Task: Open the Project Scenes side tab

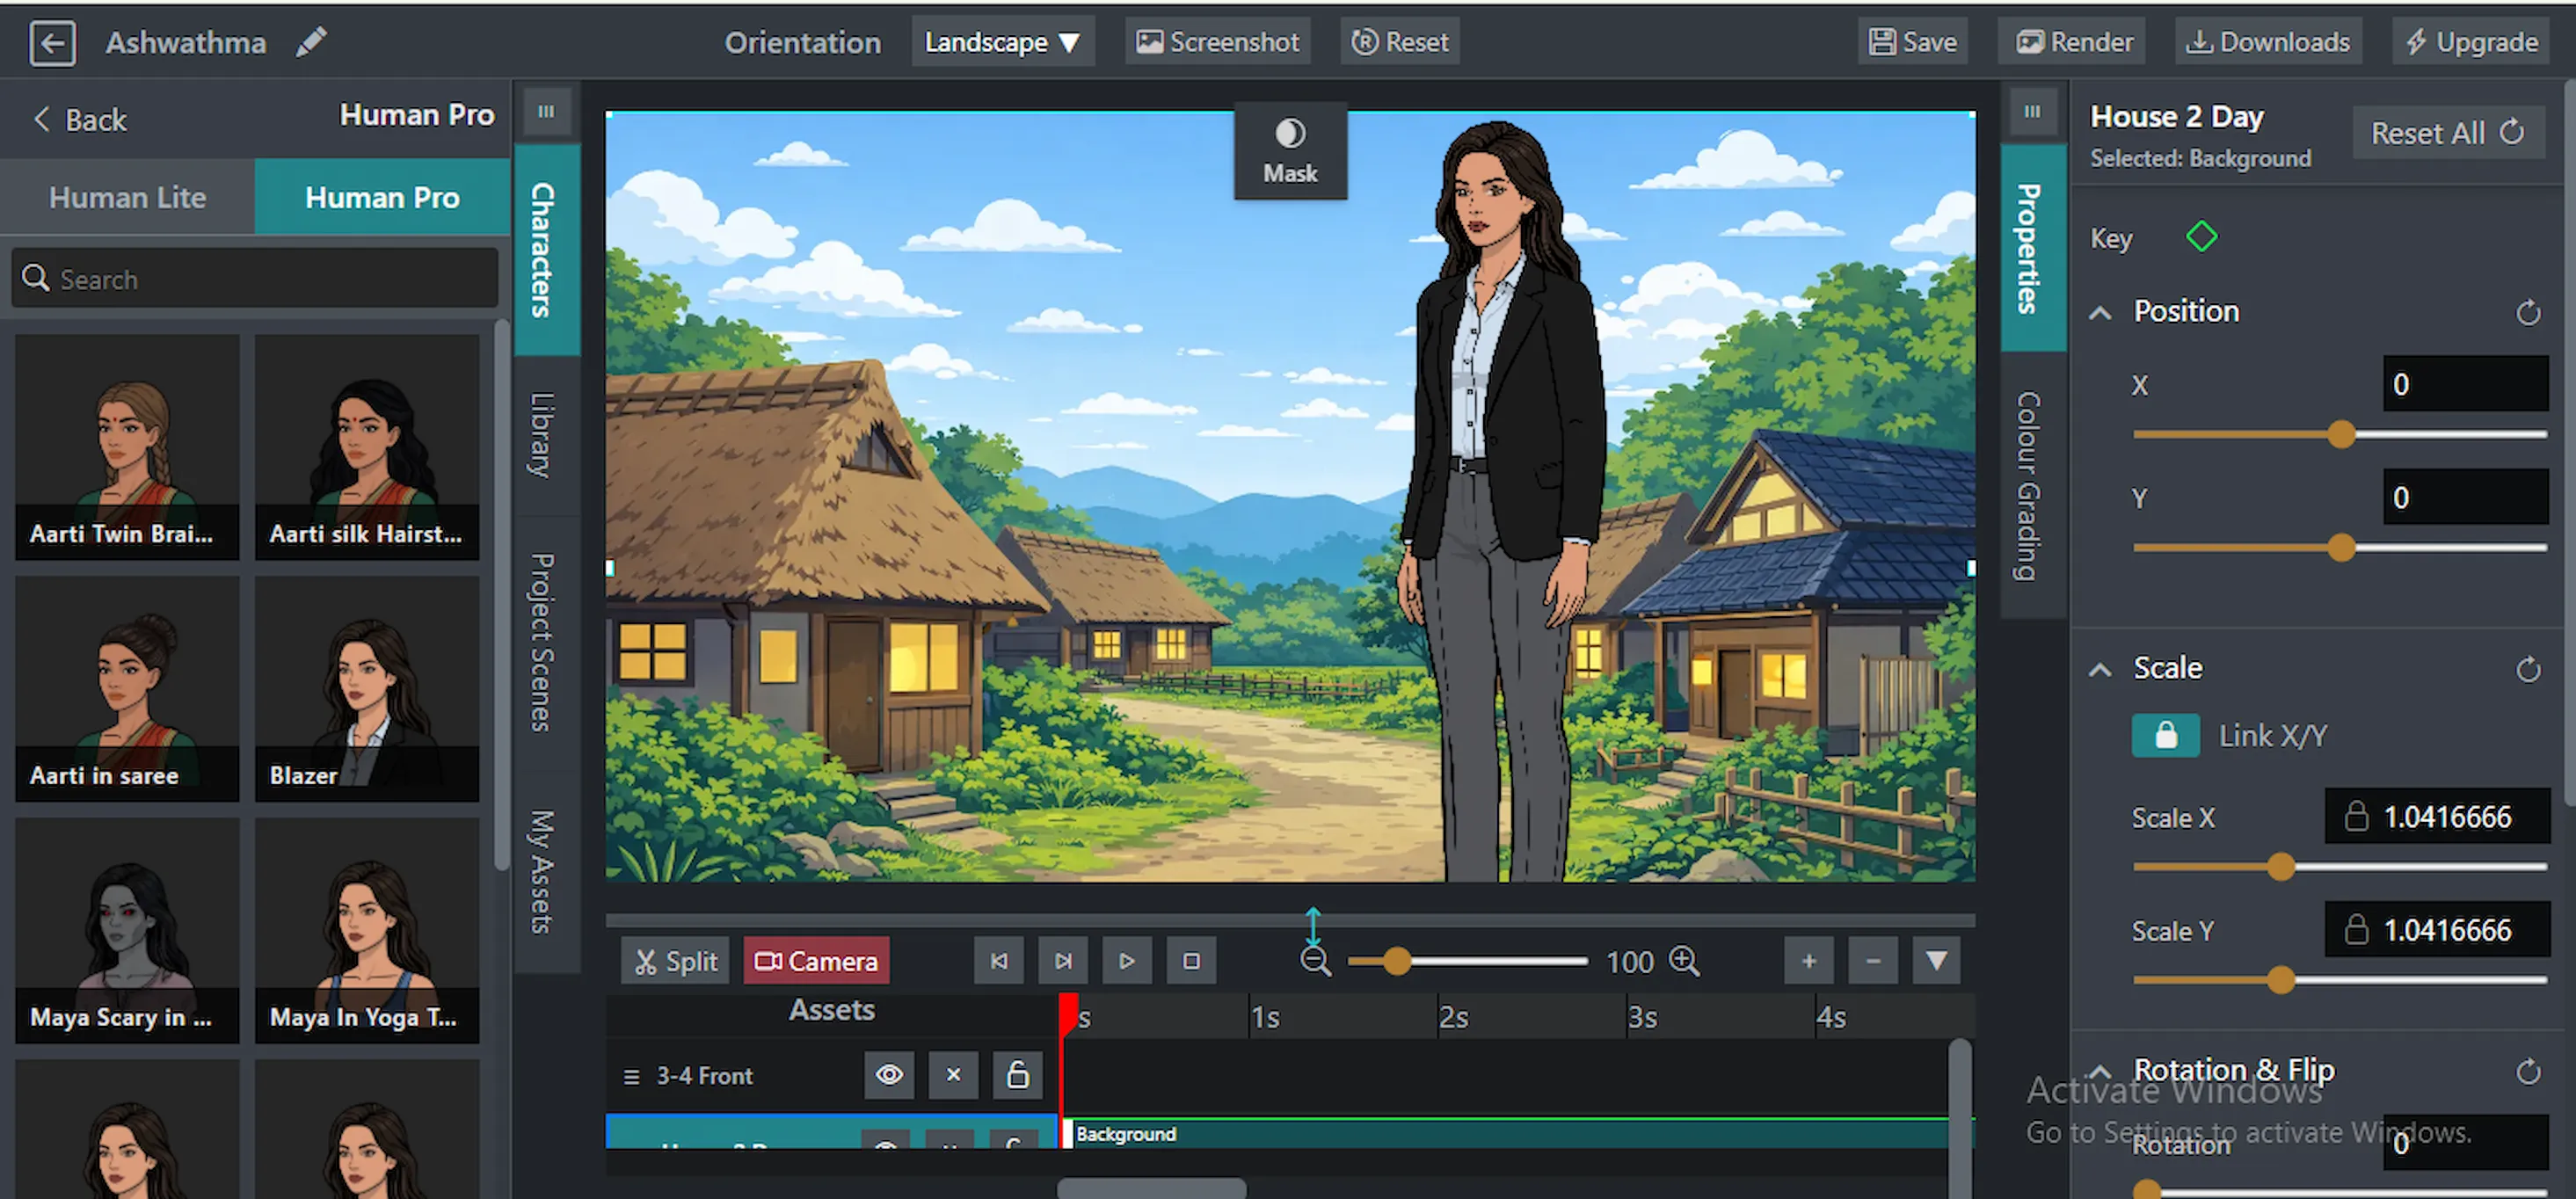Action: coord(546,642)
